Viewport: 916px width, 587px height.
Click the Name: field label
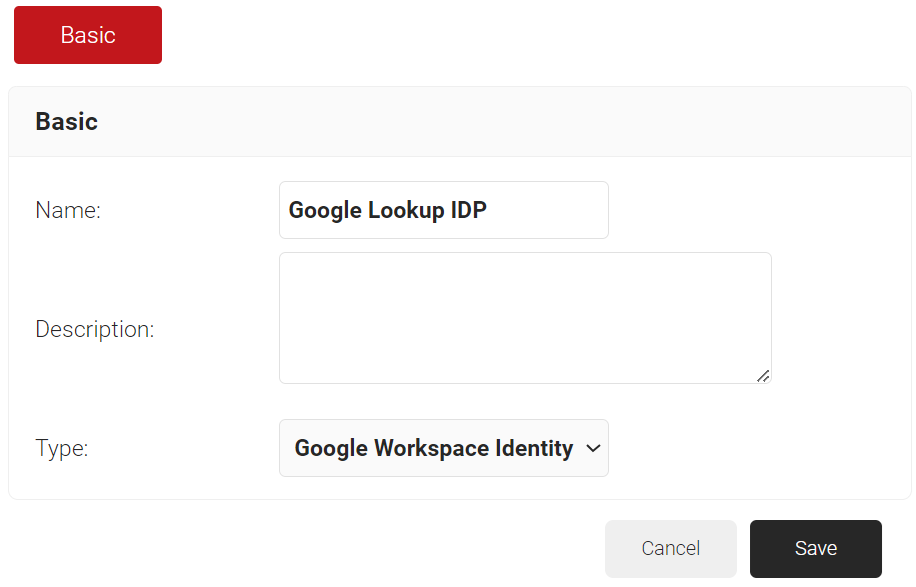68,210
